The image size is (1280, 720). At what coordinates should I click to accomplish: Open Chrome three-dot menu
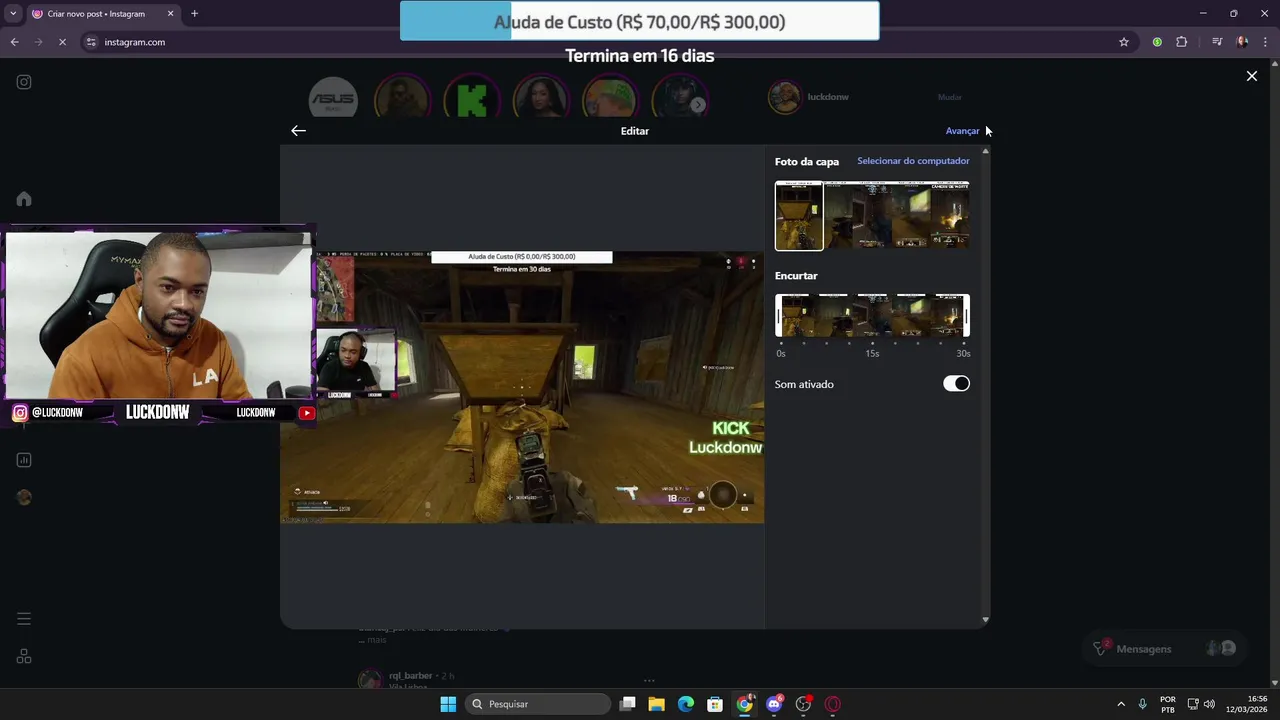[x=1266, y=42]
